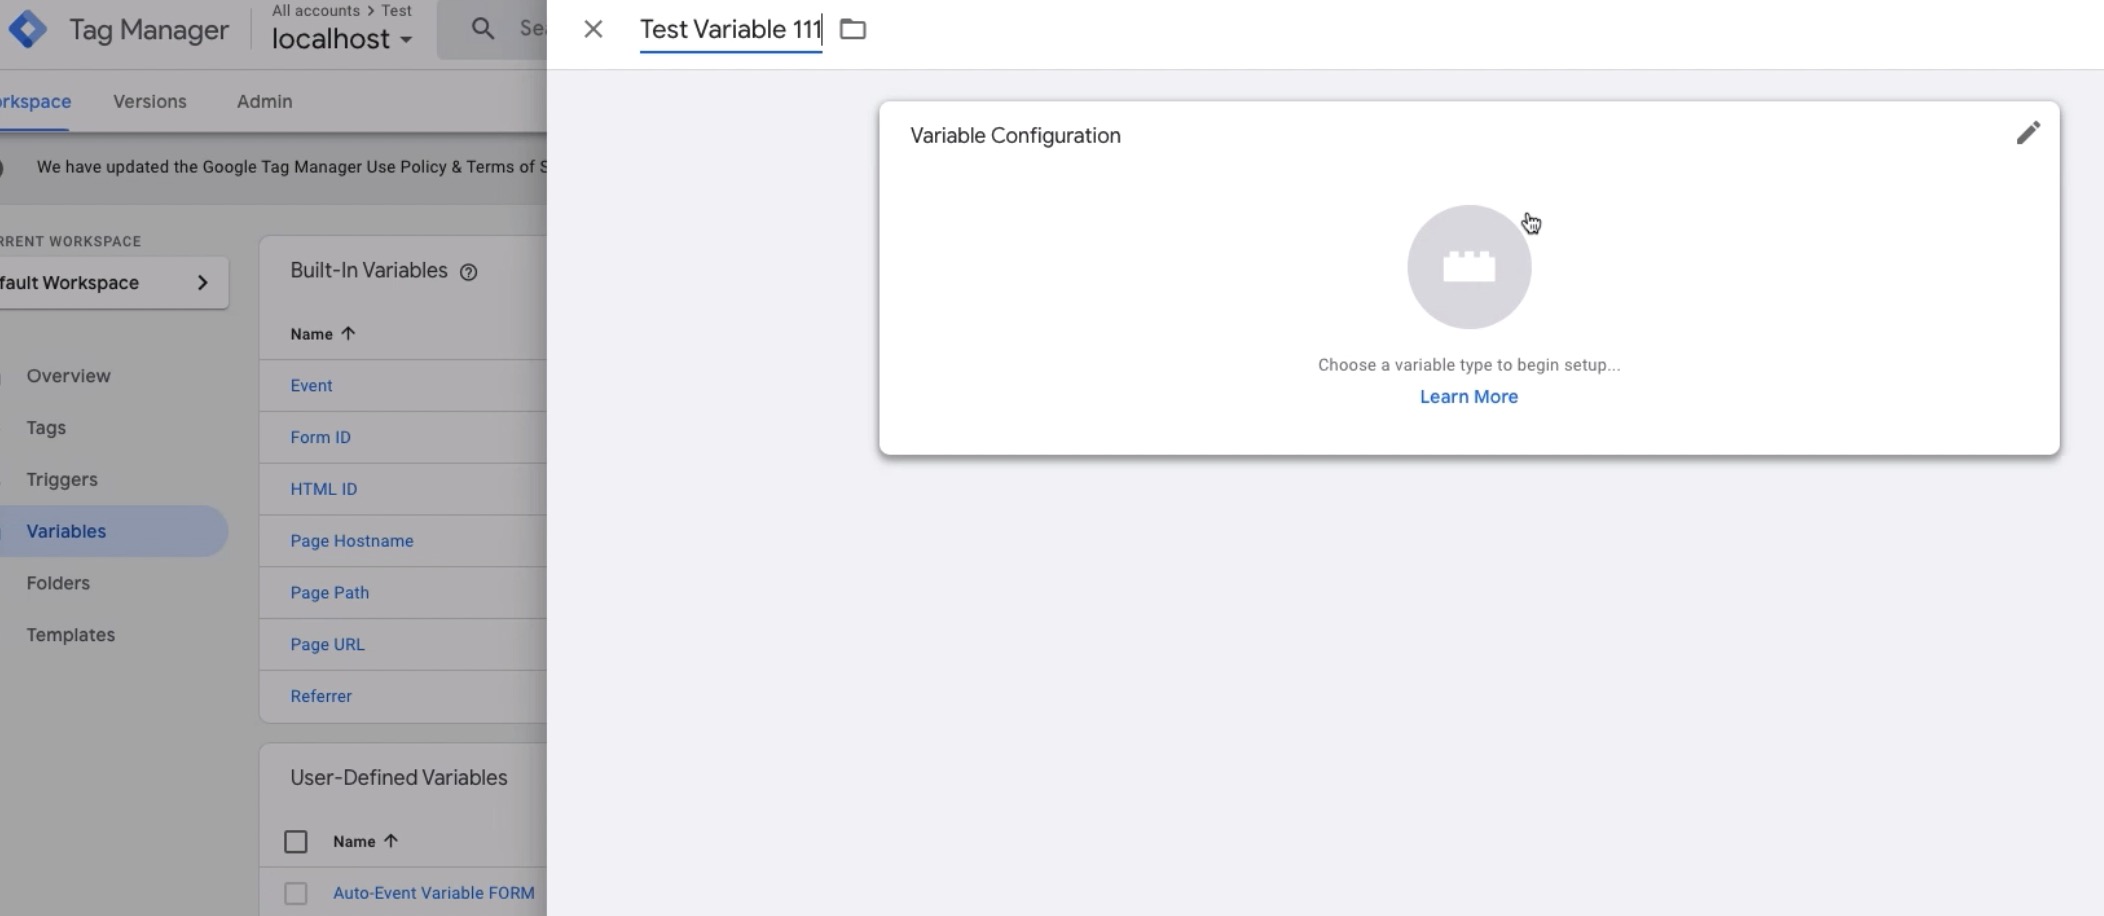This screenshot has width=2104, height=916.
Task: Sort User-Defined Variables by Name arrow
Action: pyautogui.click(x=391, y=841)
